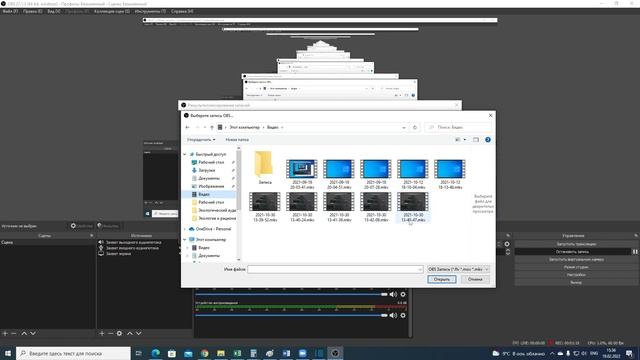
Task: Open the Вид menu
Action: [x=54, y=11]
